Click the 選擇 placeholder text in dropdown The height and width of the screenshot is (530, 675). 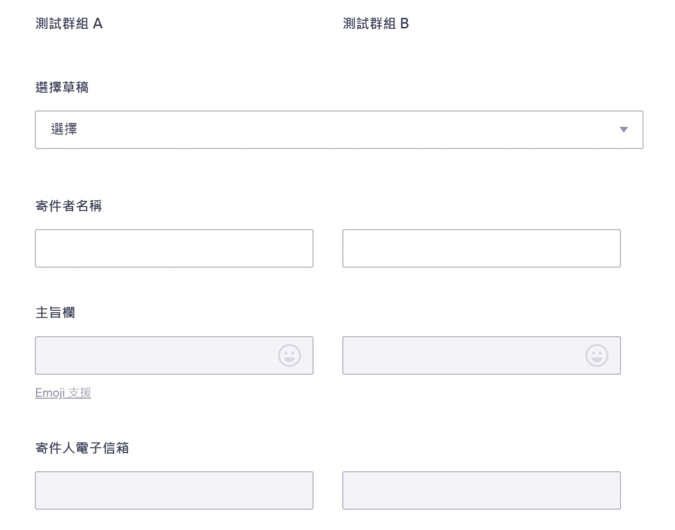tap(64, 130)
